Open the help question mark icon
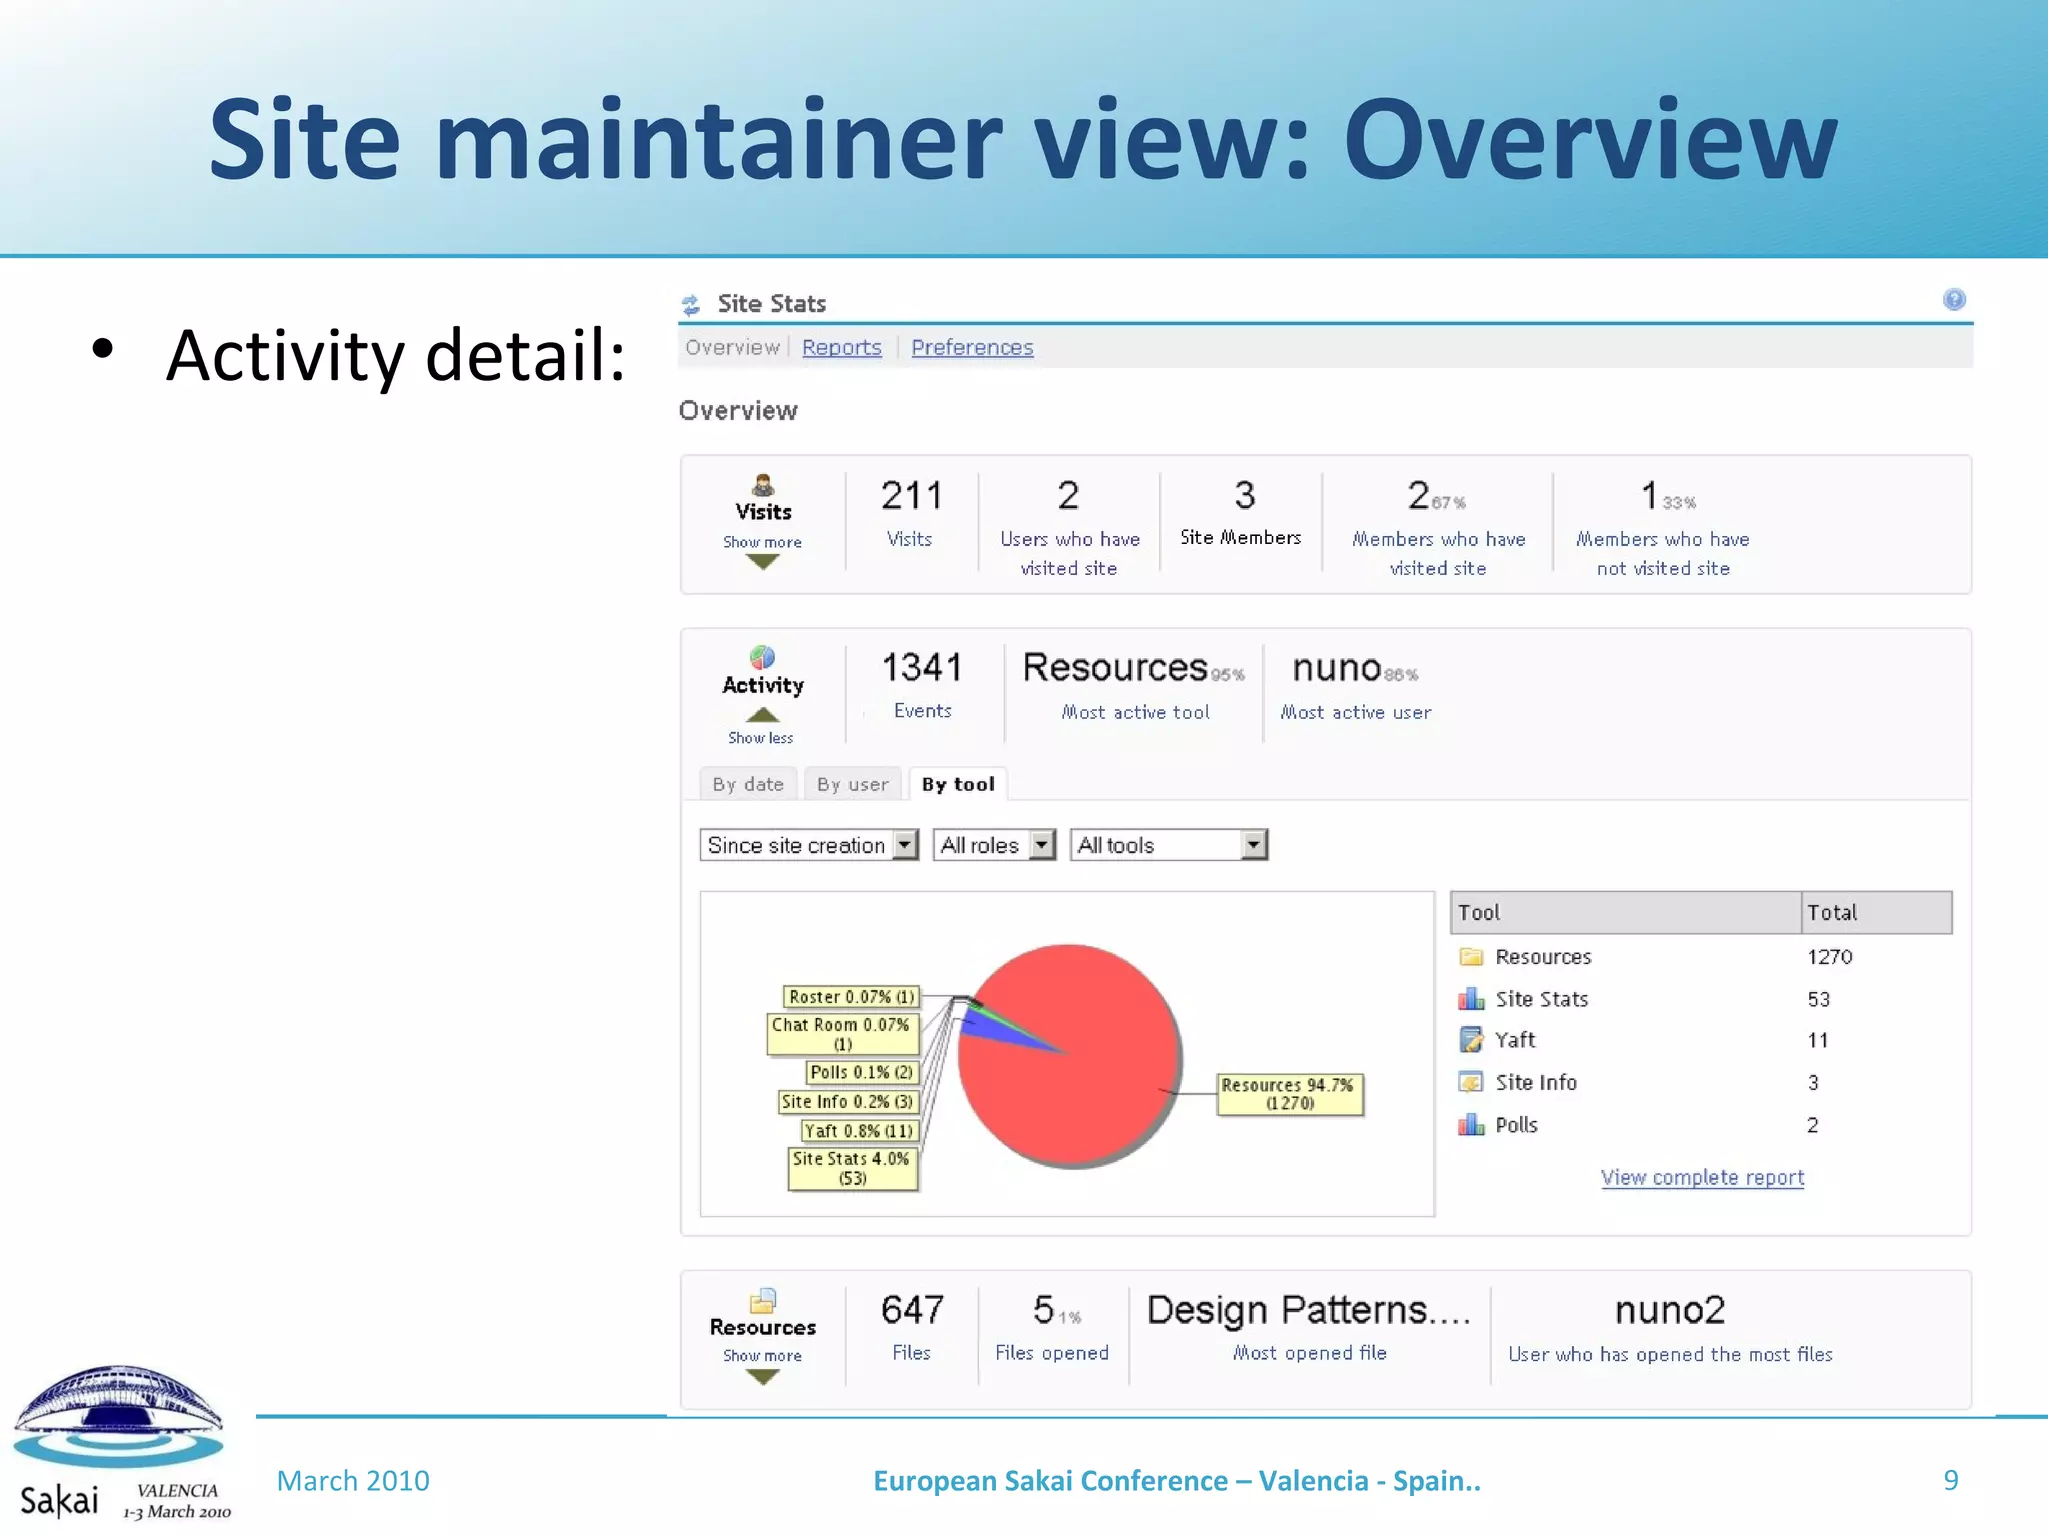The image size is (2048, 1536). pos(1954,300)
